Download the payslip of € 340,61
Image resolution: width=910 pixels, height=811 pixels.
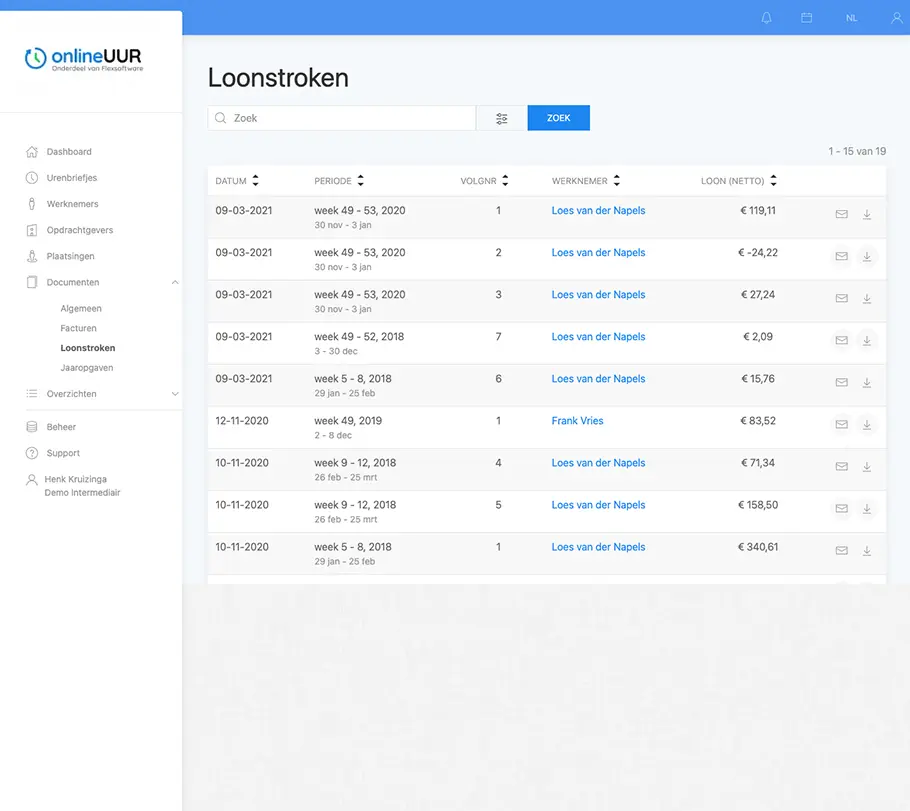tap(866, 550)
